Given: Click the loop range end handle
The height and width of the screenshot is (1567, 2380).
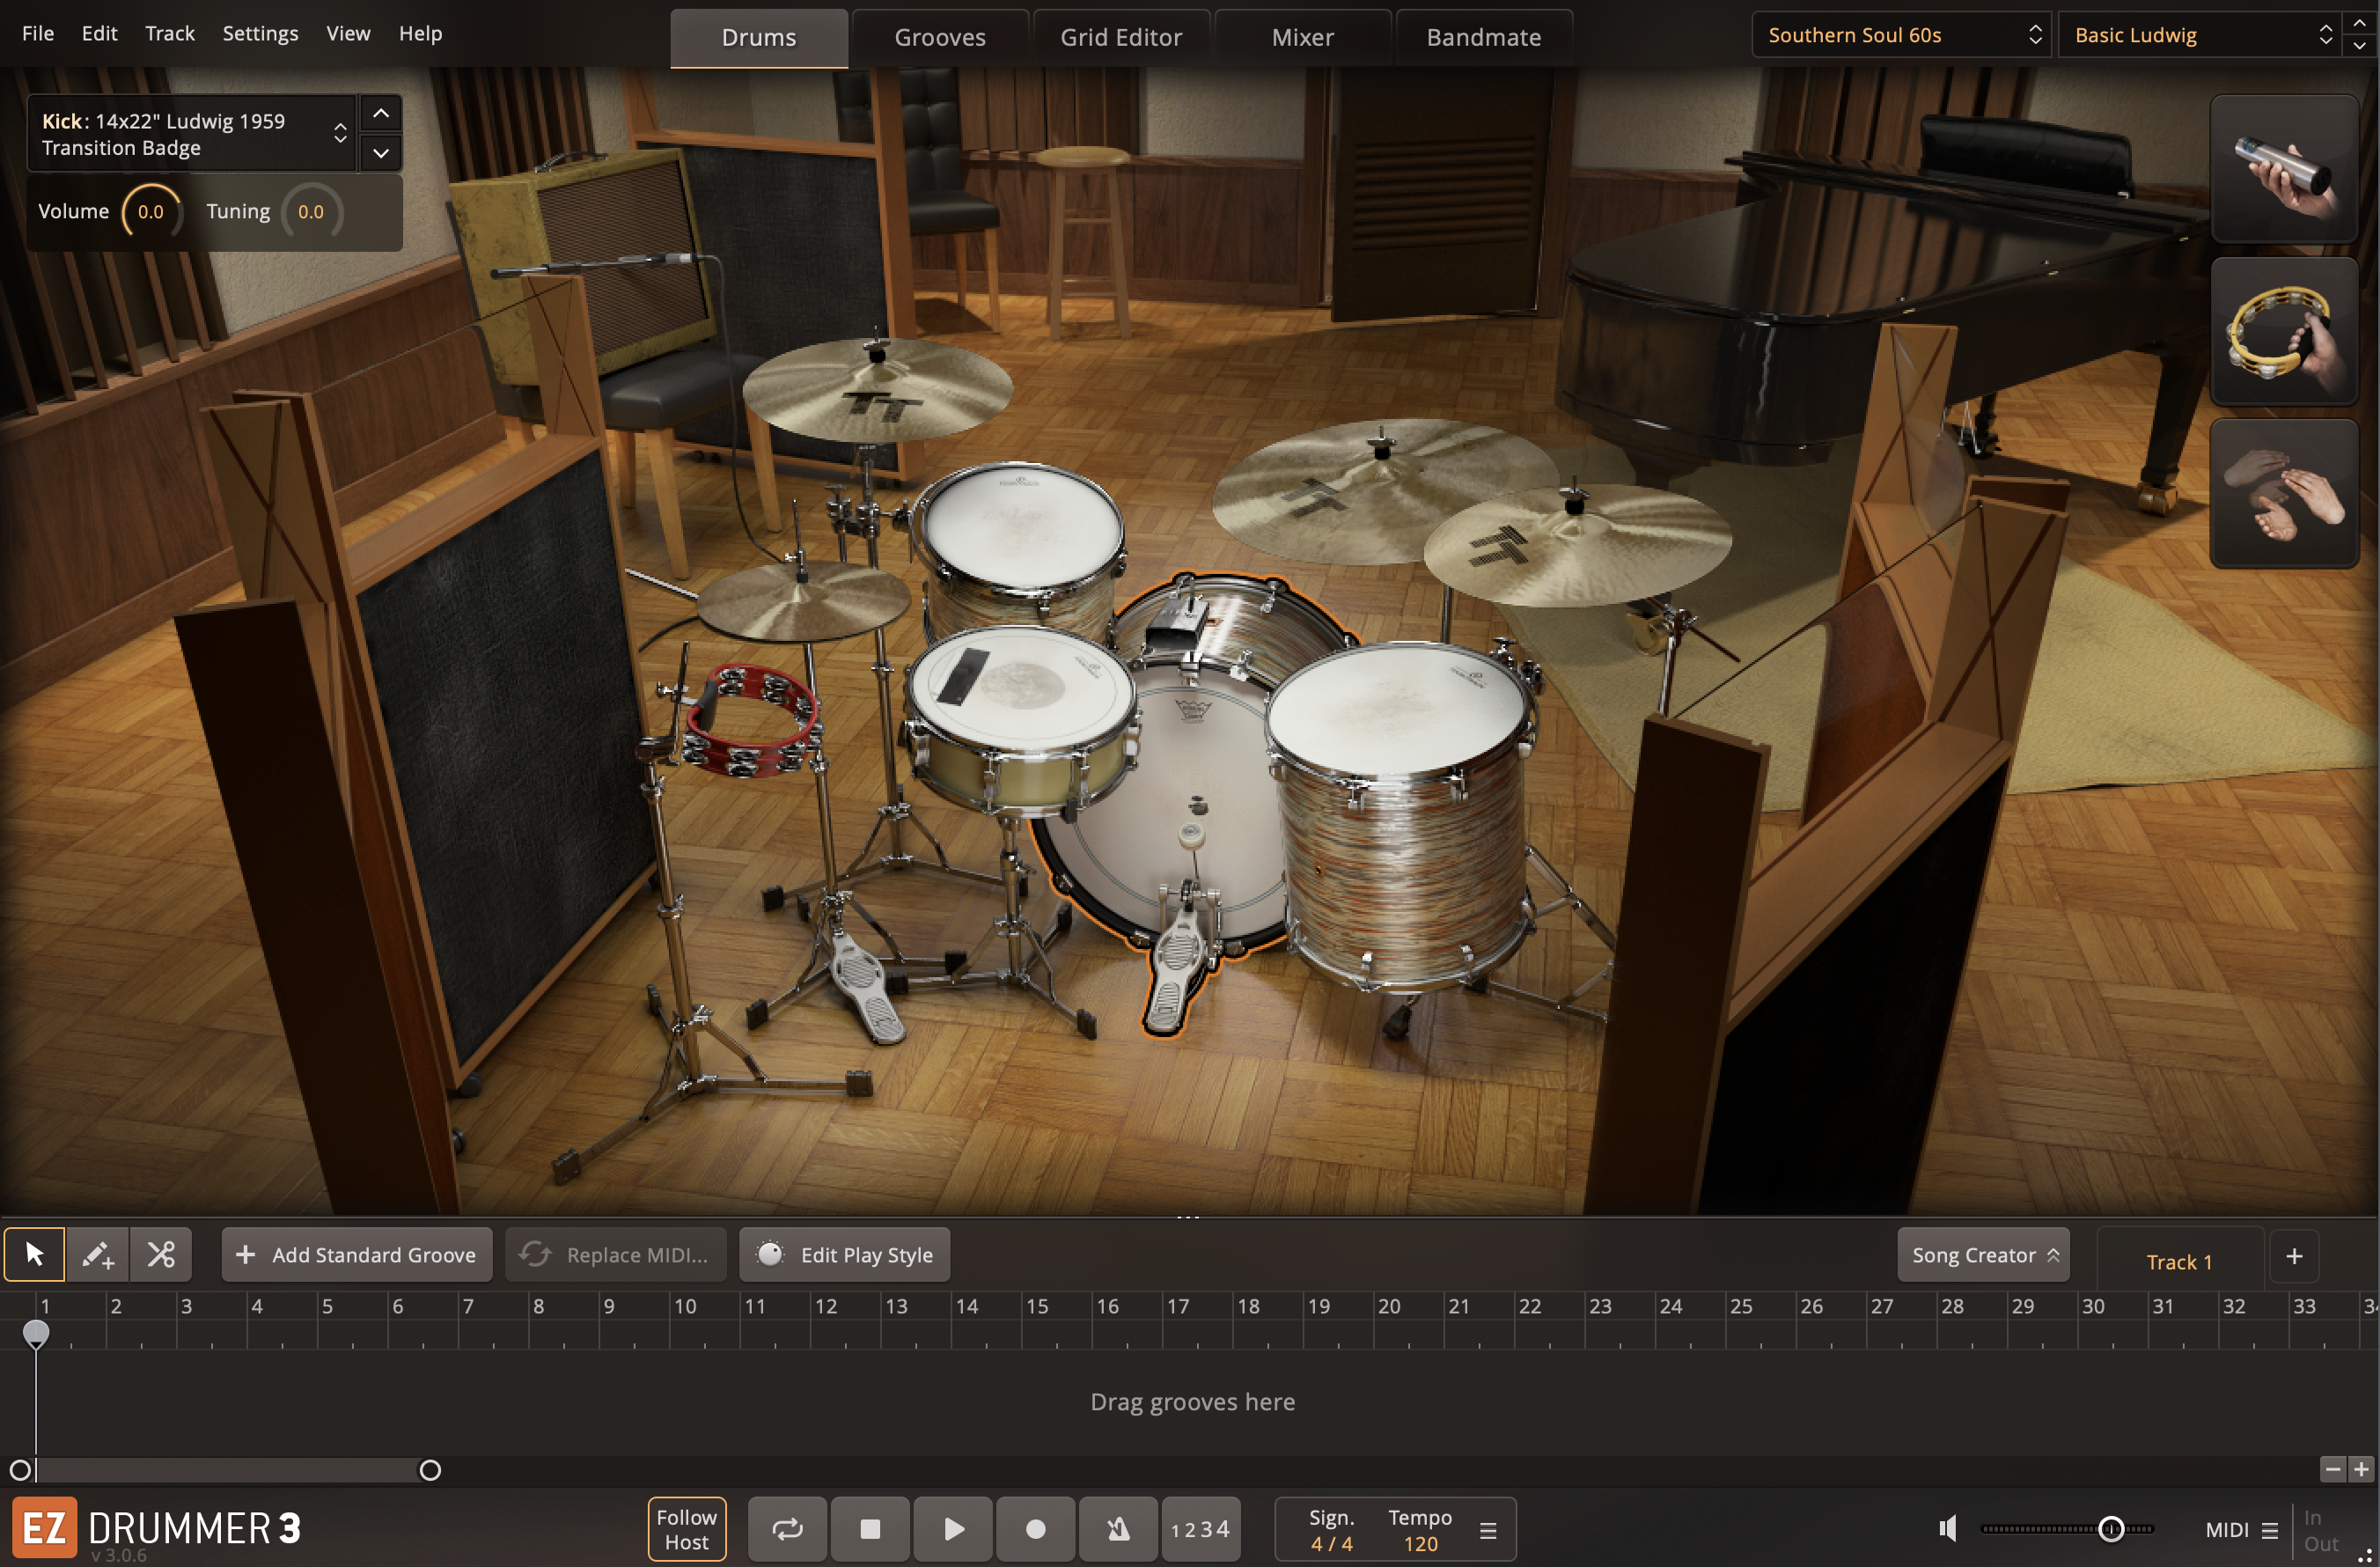Looking at the screenshot, I should pyautogui.click(x=430, y=1470).
